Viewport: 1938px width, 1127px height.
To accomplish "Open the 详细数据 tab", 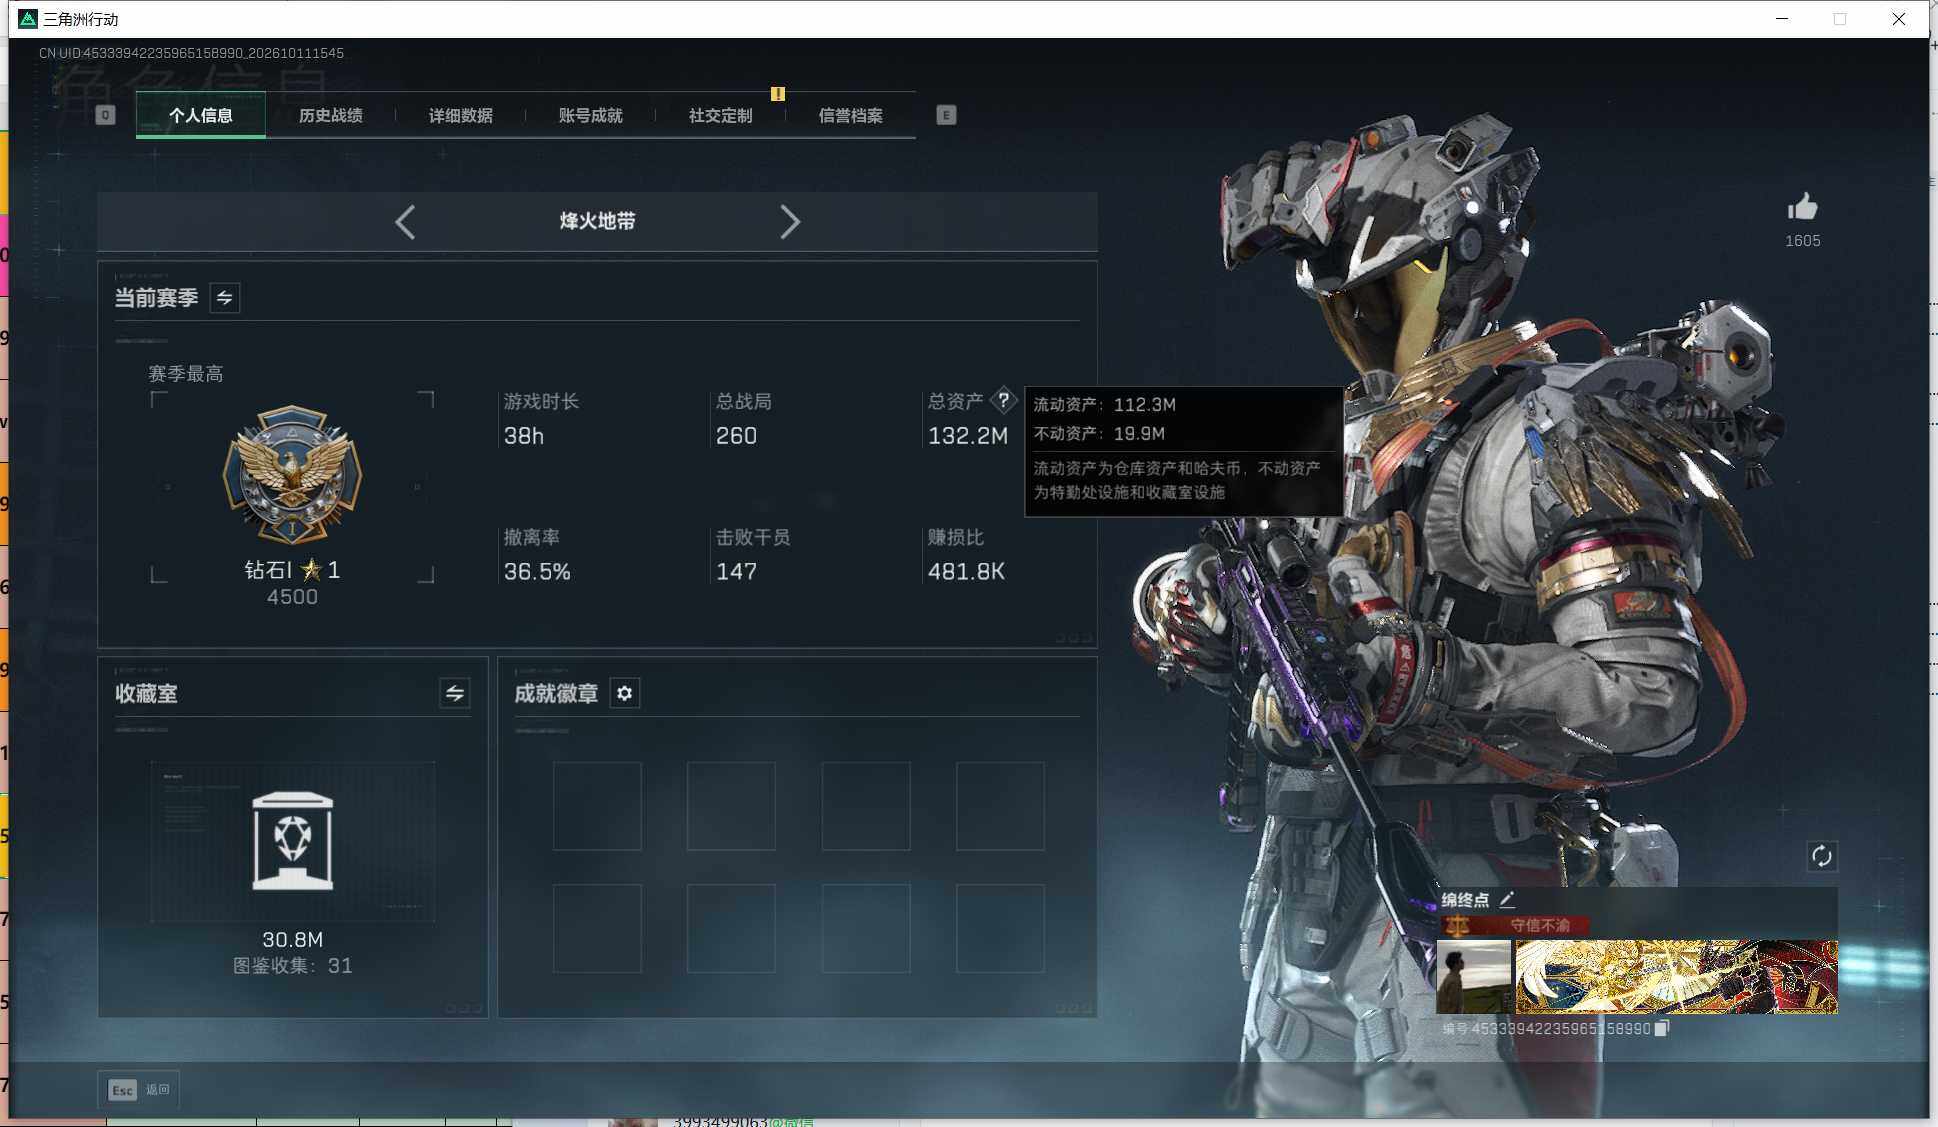I will [460, 116].
